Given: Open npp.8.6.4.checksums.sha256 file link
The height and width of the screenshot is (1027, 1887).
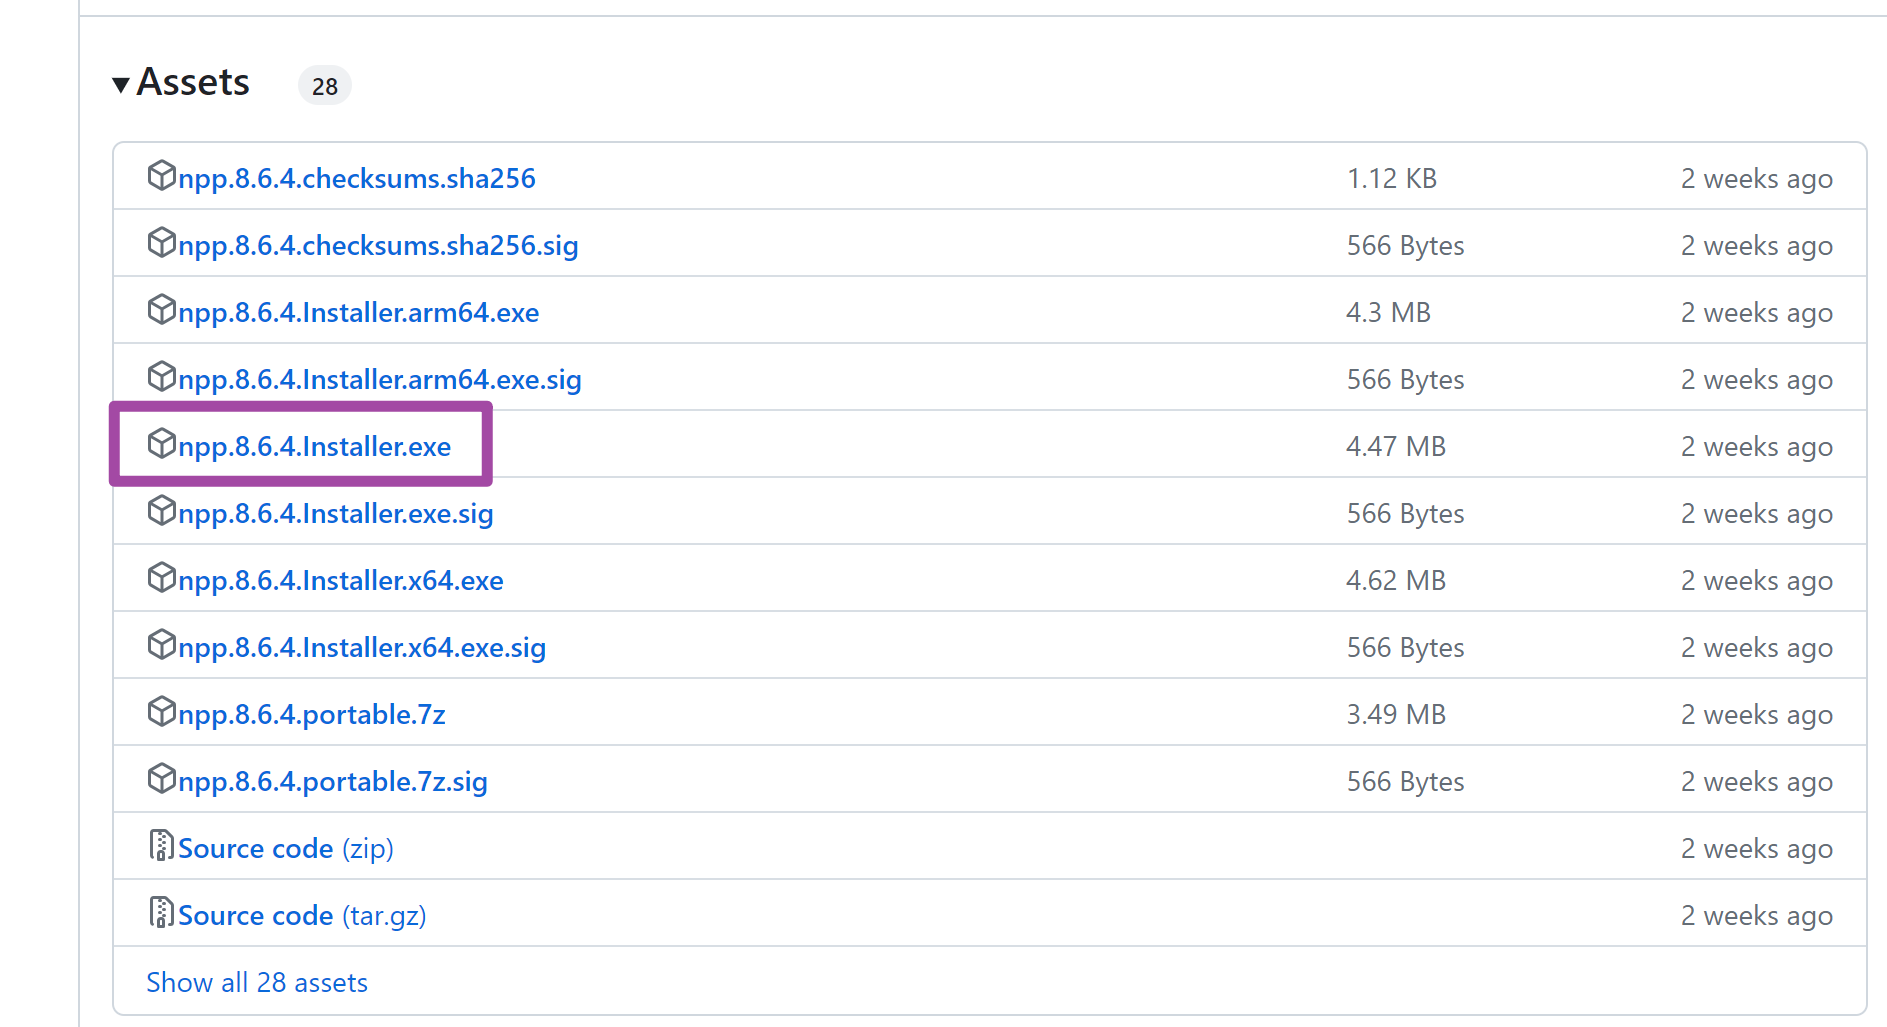Looking at the screenshot, I should point(356,179).
